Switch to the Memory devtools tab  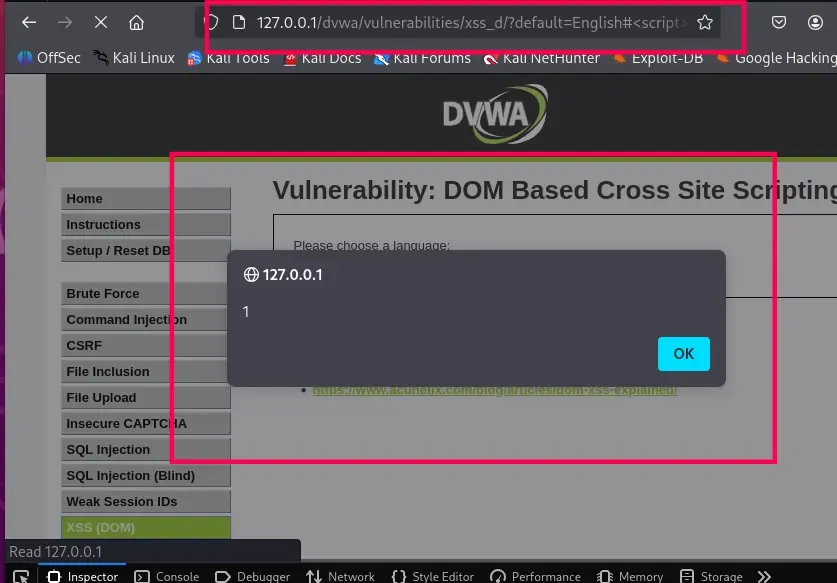point(630,577)
